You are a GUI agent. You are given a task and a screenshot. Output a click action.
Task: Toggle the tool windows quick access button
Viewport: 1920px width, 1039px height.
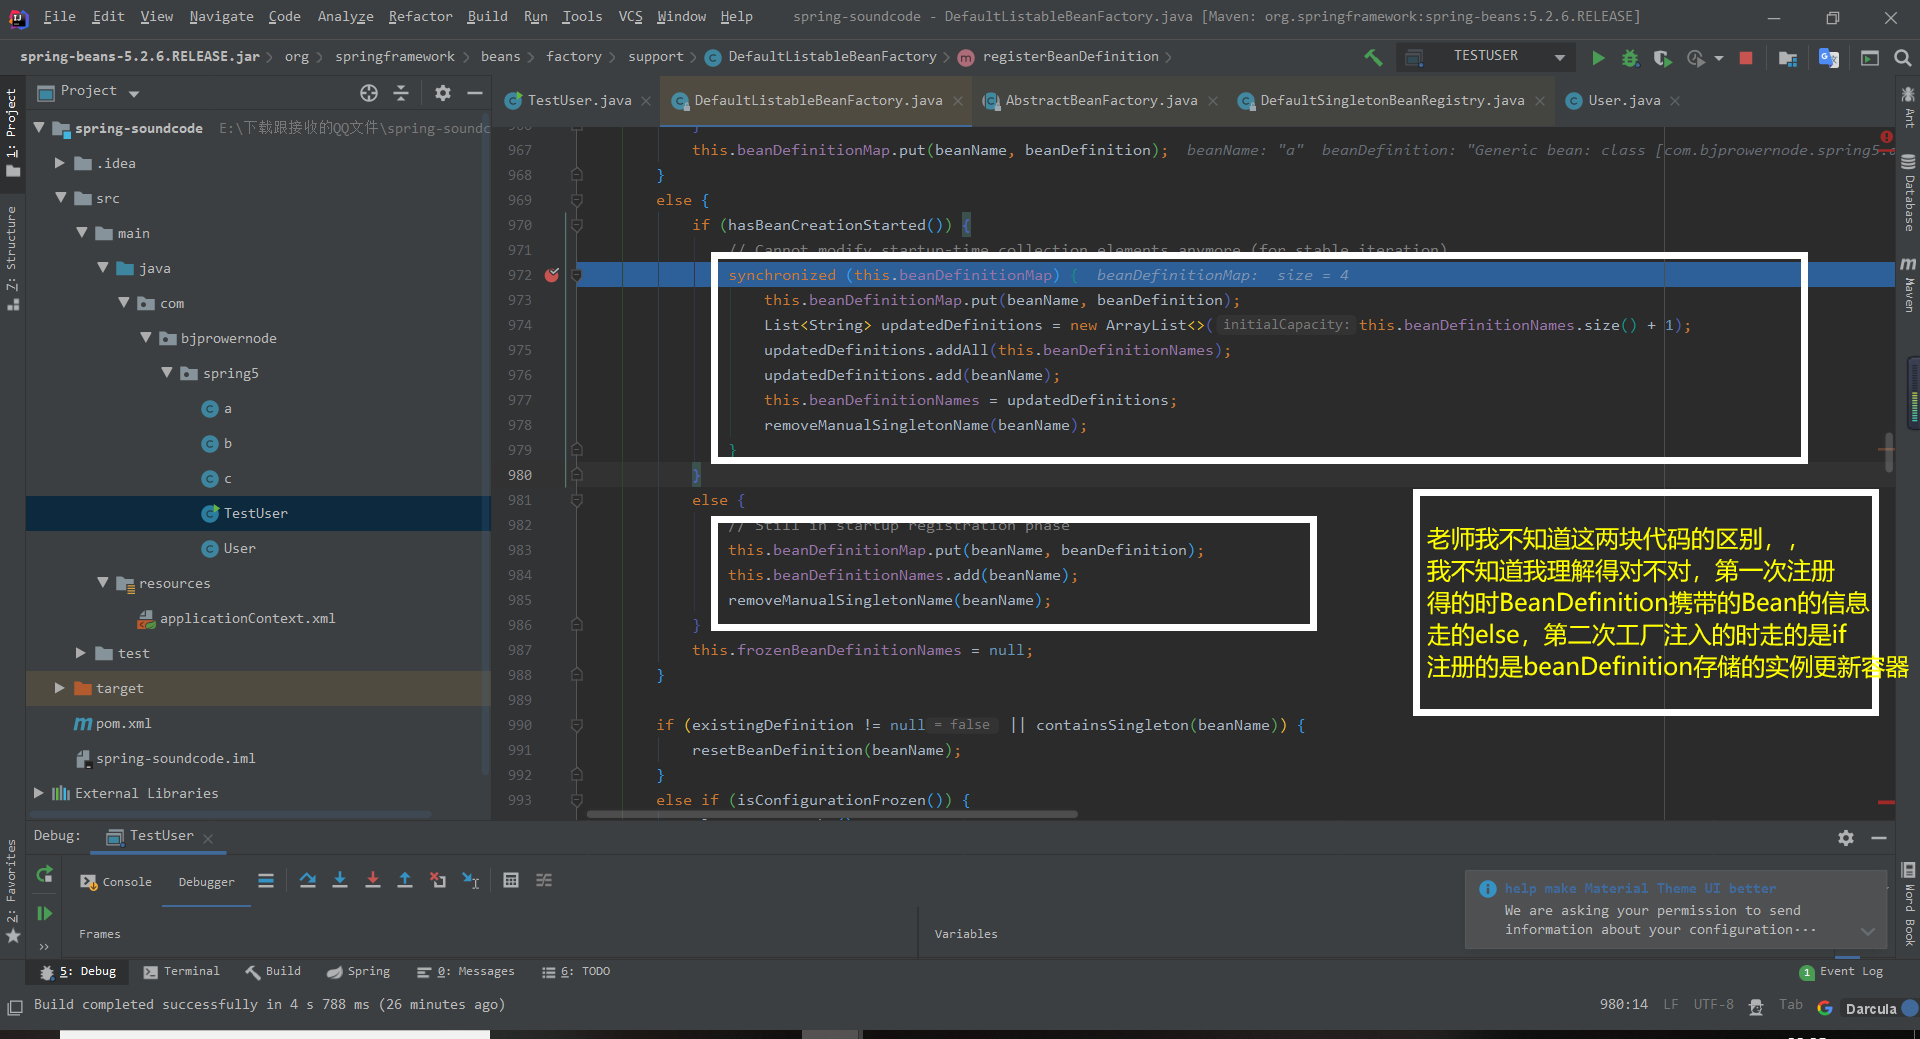pyautogui.click(x=15, y=1007)
